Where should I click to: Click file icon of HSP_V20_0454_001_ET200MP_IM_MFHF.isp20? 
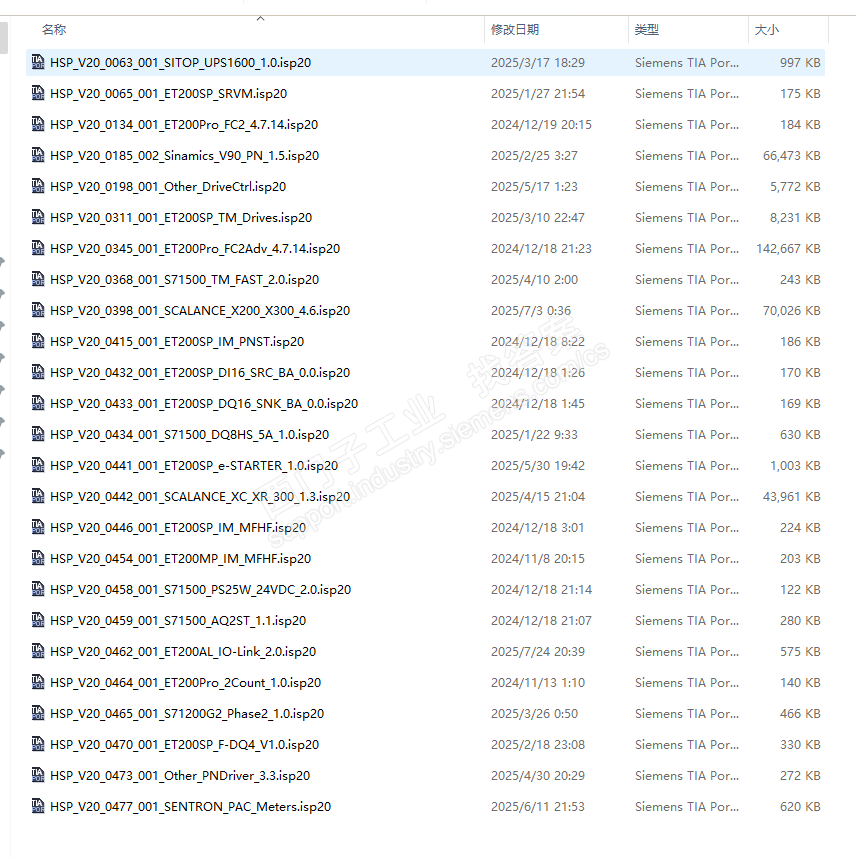(x=38, y=558)
